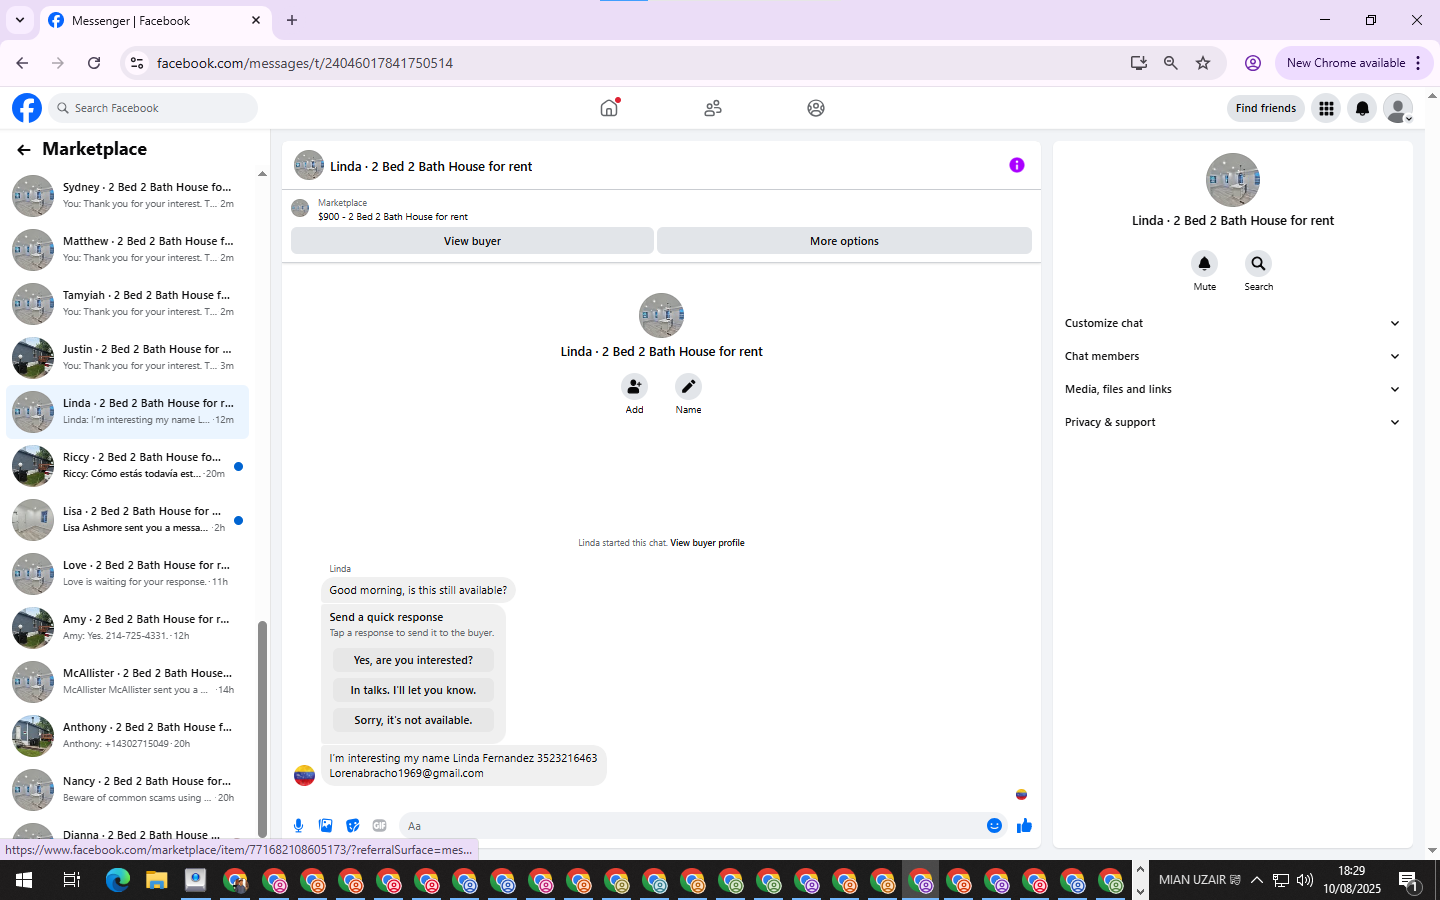Screen dimensions: 1440x900
Task: Click the Find friends button
Action: tap(1265, 108)
